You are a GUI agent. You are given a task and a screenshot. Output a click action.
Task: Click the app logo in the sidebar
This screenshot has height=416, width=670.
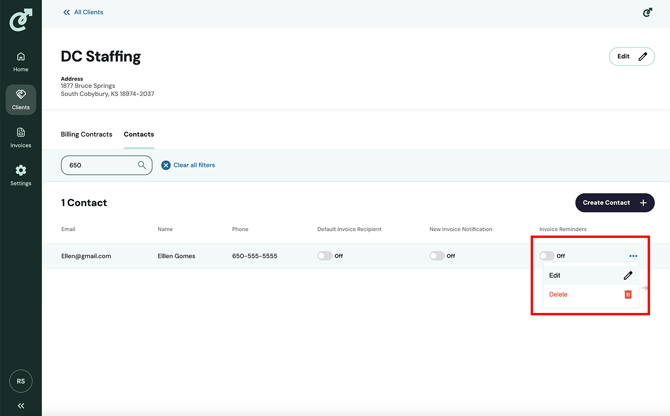pos(20,18)
